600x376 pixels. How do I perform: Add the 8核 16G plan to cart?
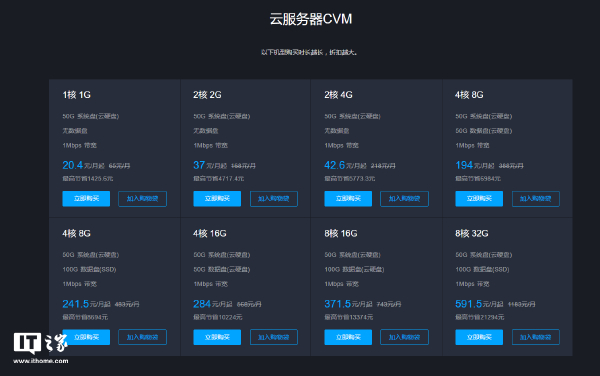[x=404, y=337]
